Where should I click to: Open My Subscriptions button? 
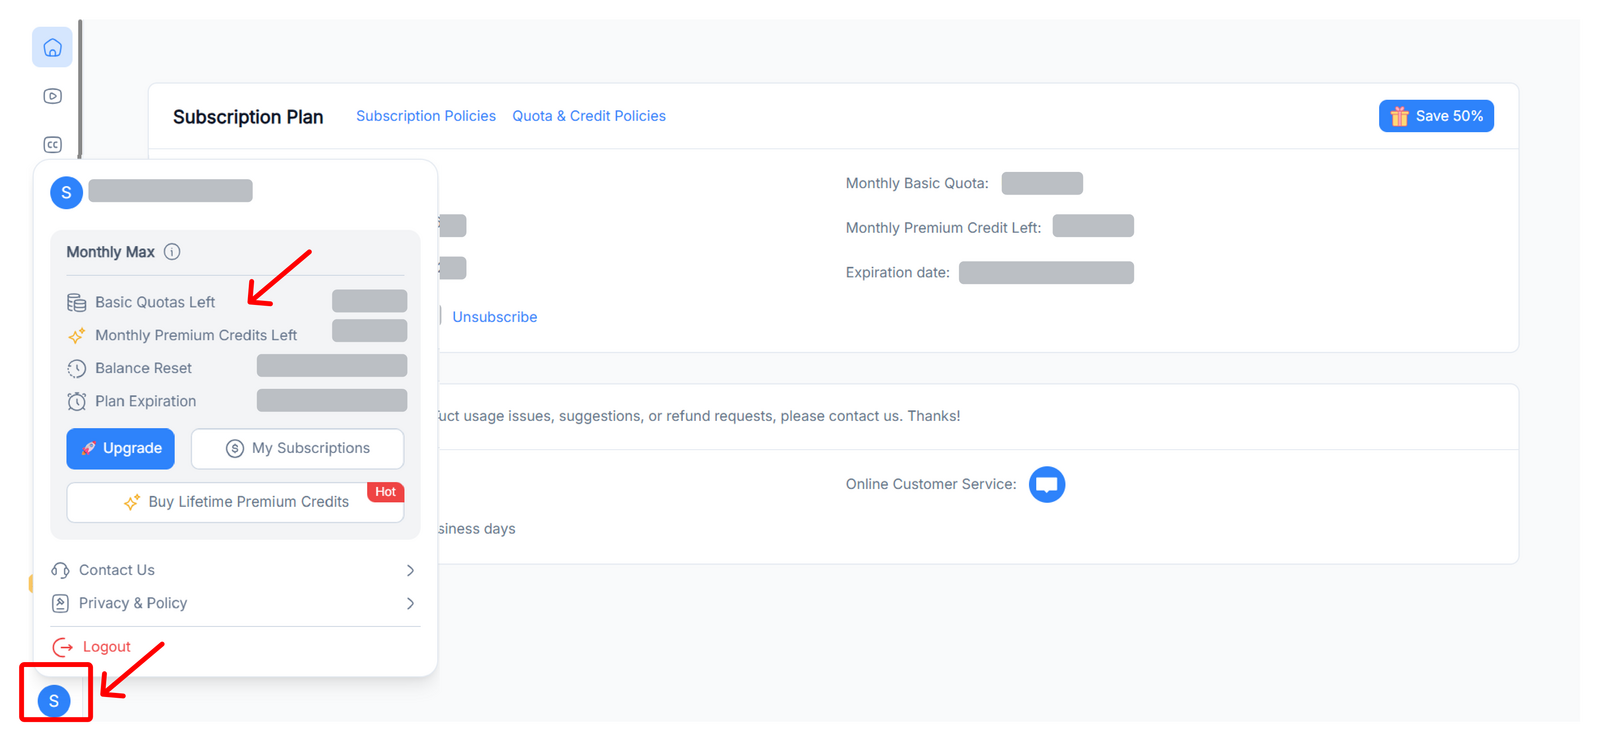(x=297, y=448)
